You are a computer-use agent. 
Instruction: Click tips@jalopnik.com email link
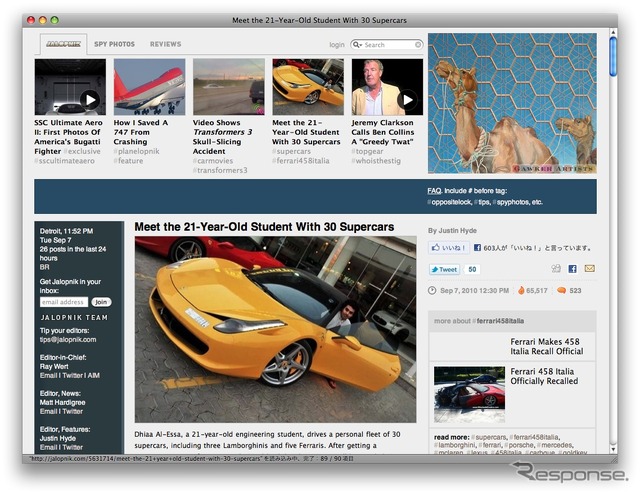(68, 339)
